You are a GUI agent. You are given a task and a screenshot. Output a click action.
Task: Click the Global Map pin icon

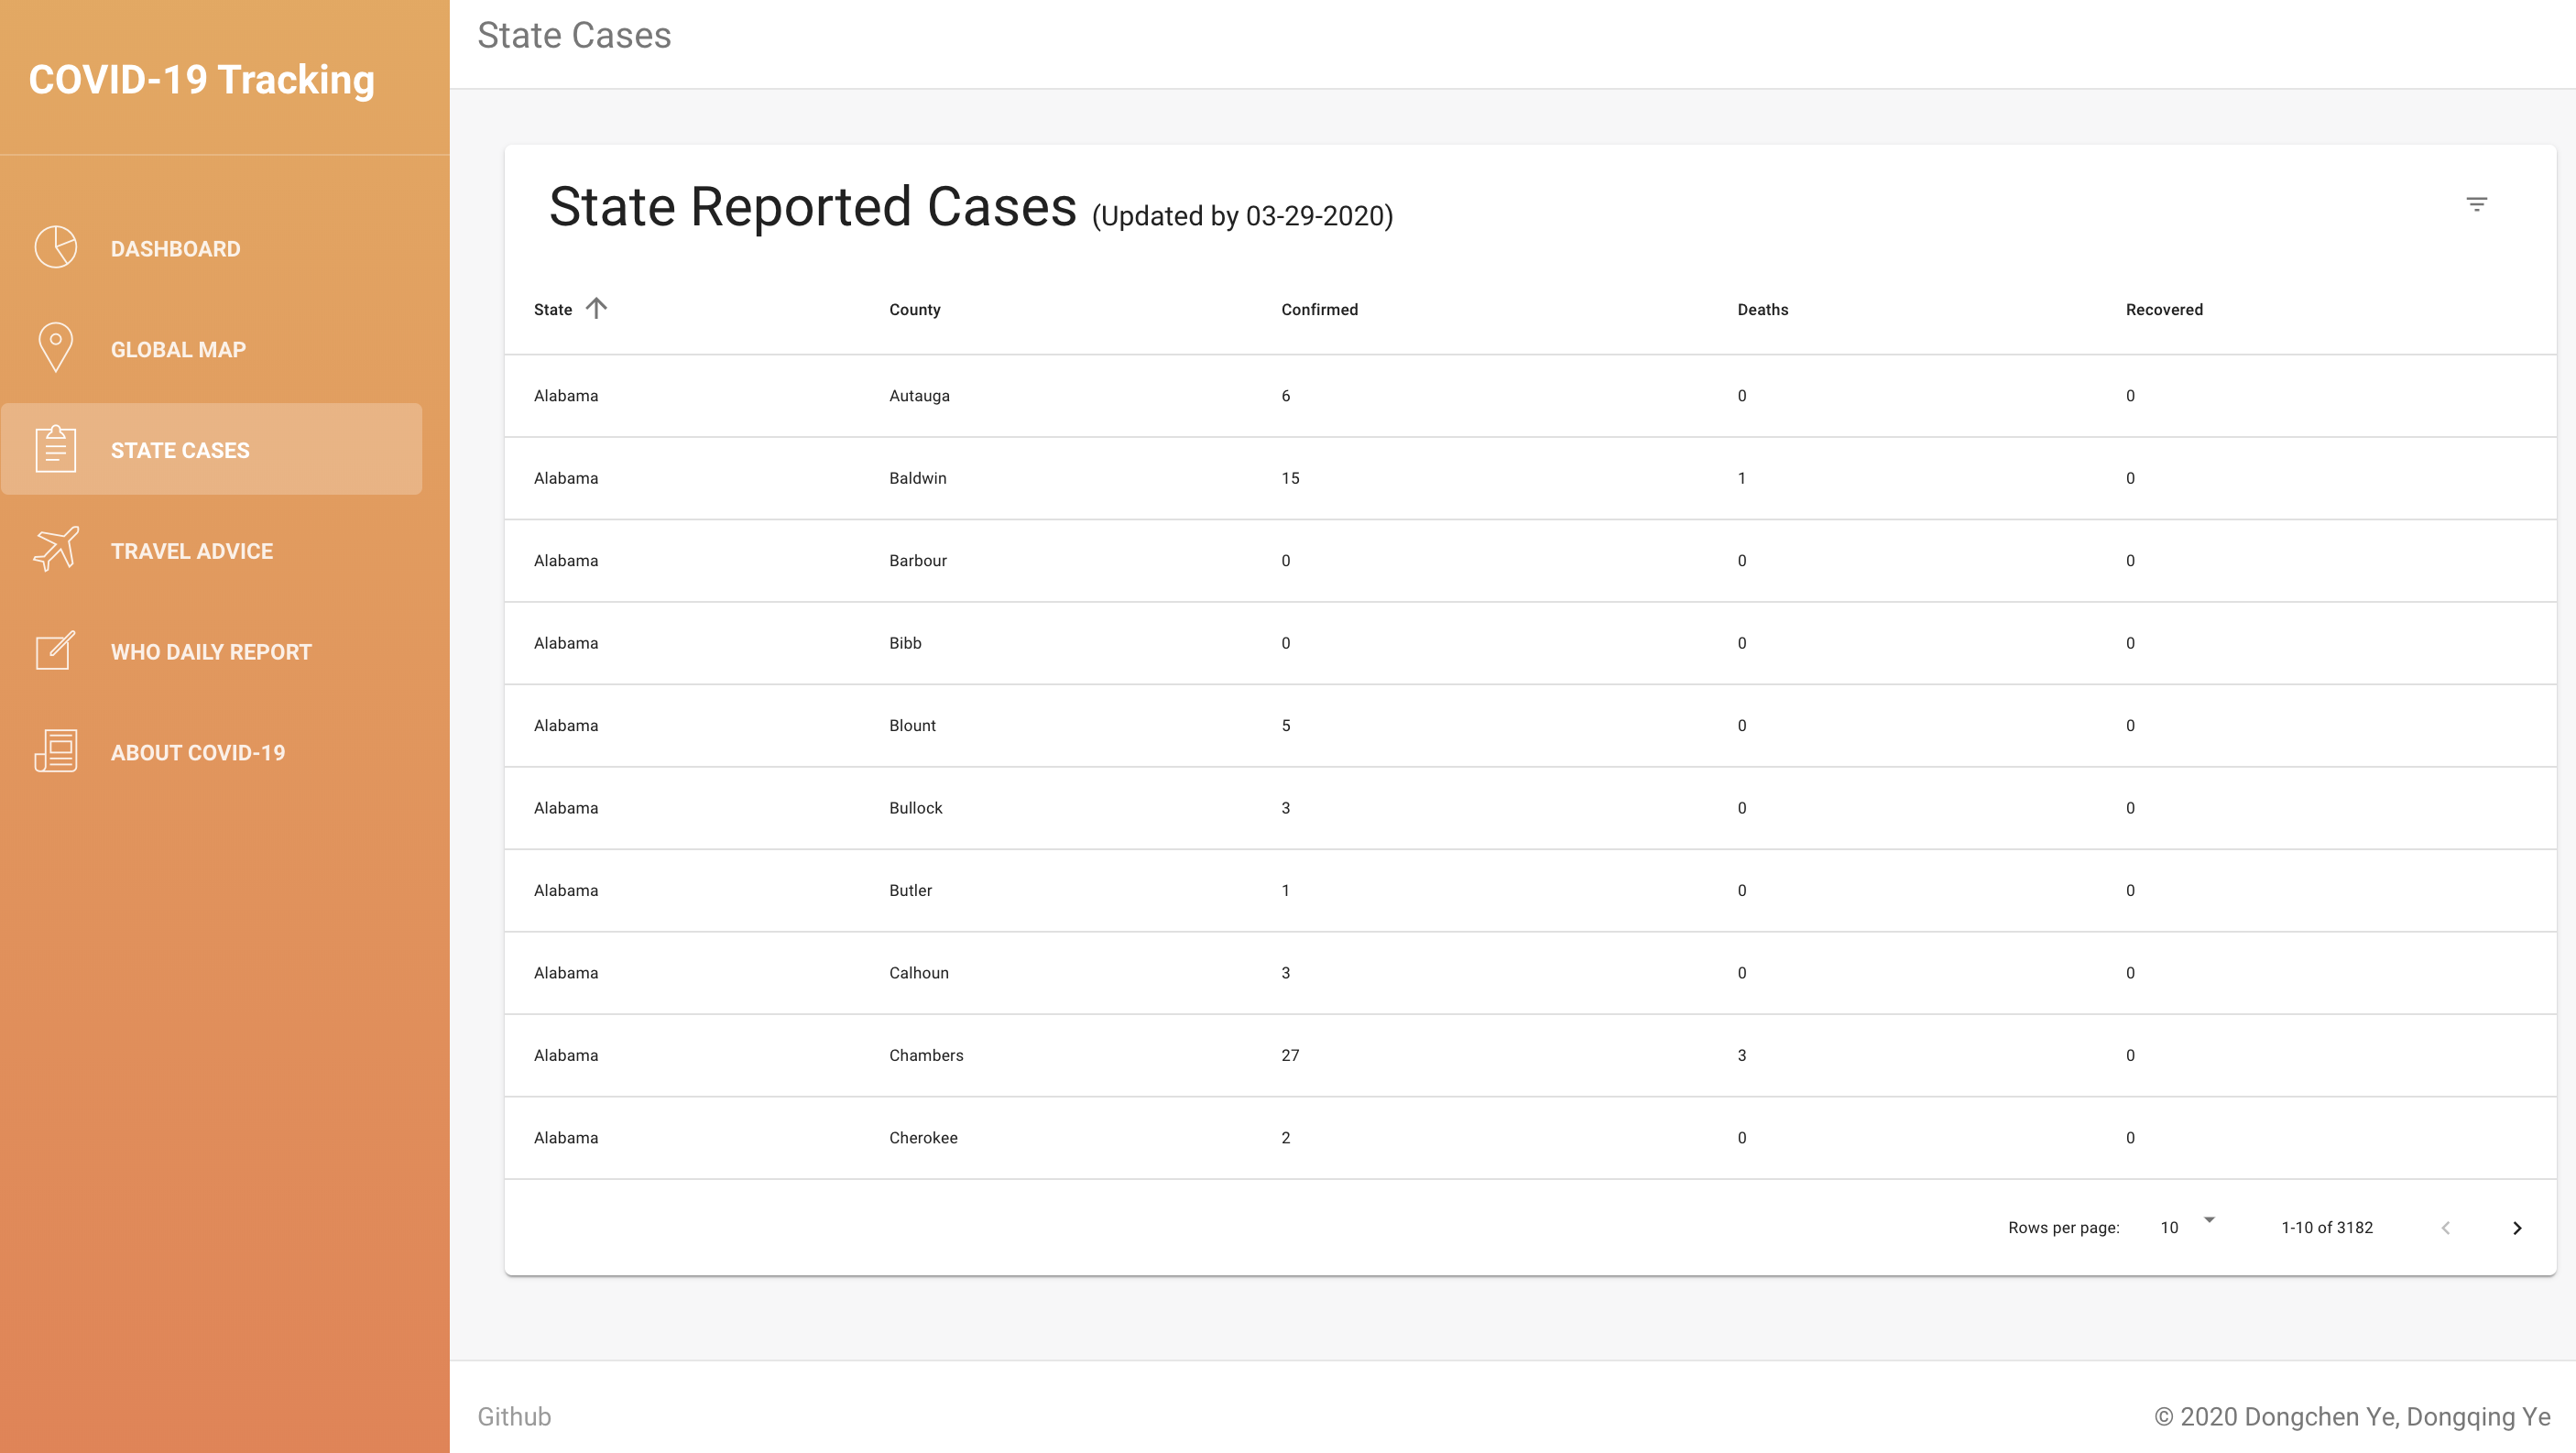(x=56, y=348)
